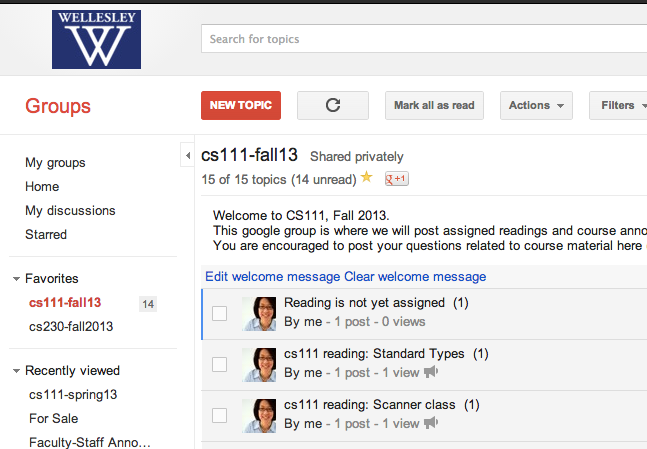Collapse the sidebar with the arrow icon
This screenshot has width=647, height=449.
coord(187,155)
